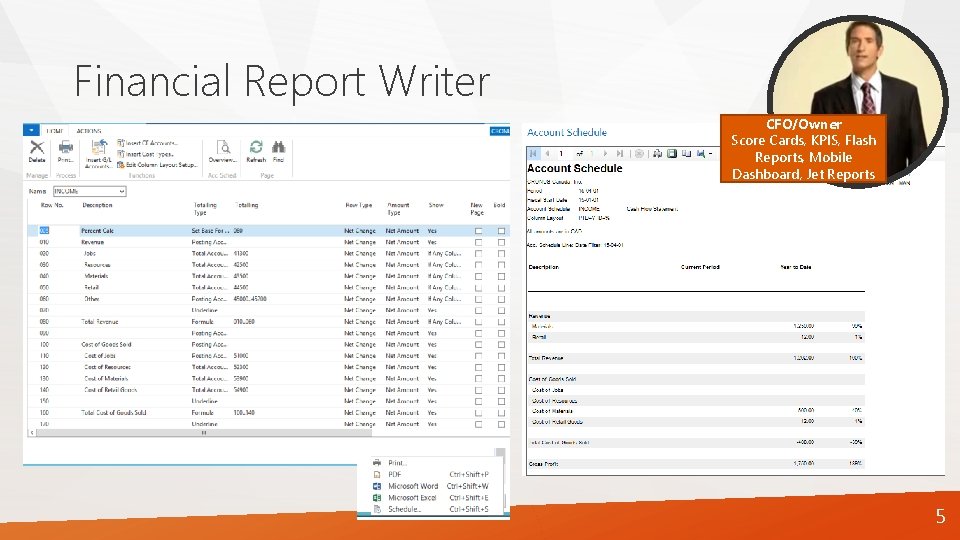This screenshot has width=960, height=540.
Task: Click the stop rendering icon in report toolbar
Action: point(639,154)
